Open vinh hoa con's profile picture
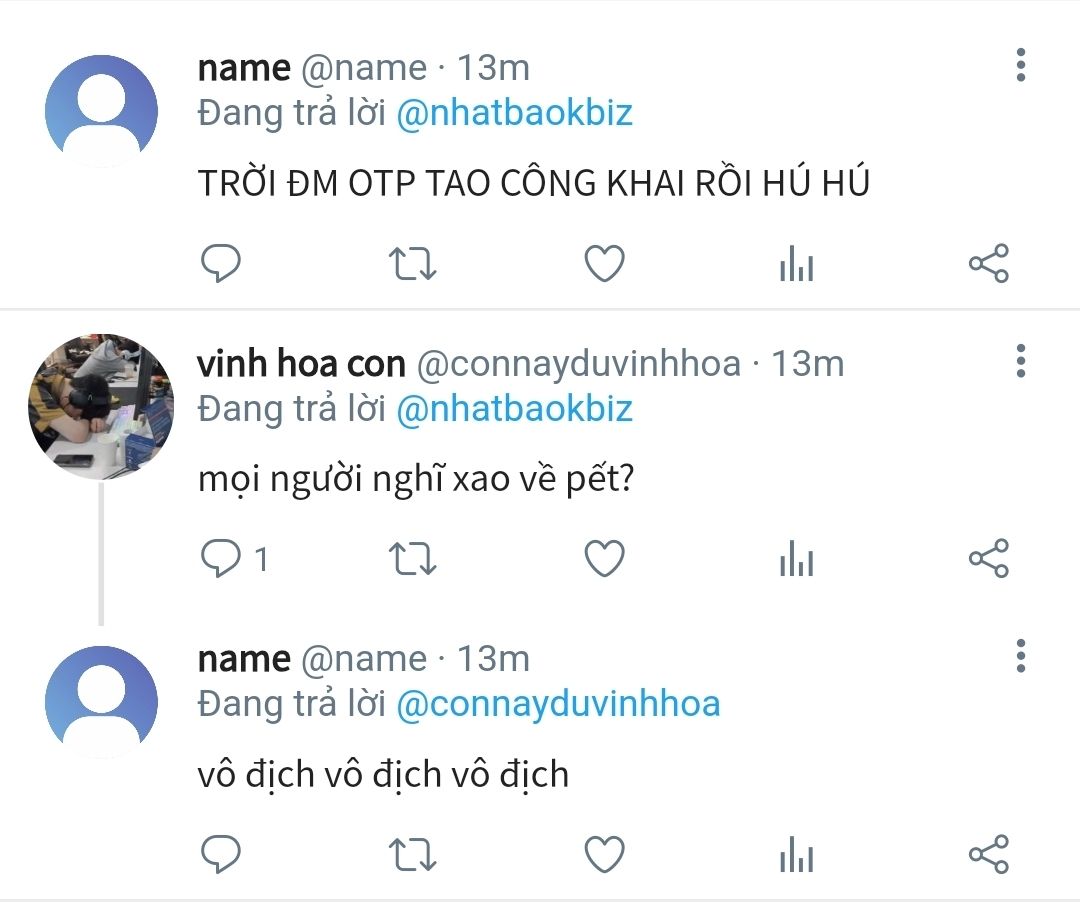The image size is (1080, 903). [100, 406]
